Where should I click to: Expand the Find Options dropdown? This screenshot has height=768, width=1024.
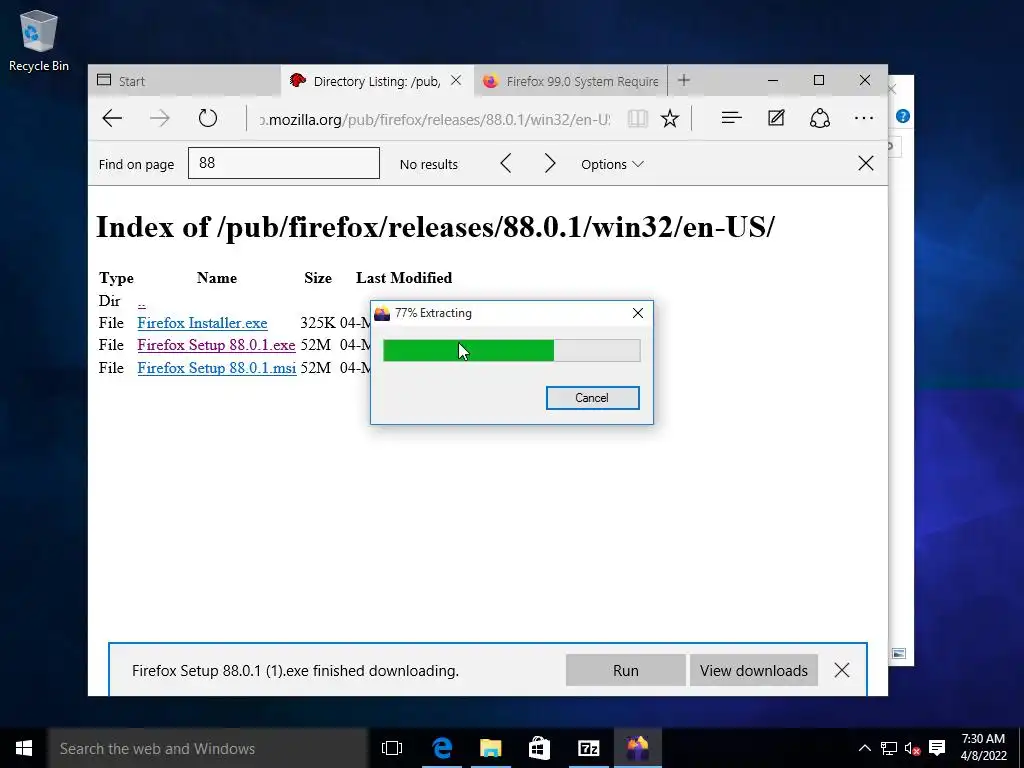tap(612, 165)
